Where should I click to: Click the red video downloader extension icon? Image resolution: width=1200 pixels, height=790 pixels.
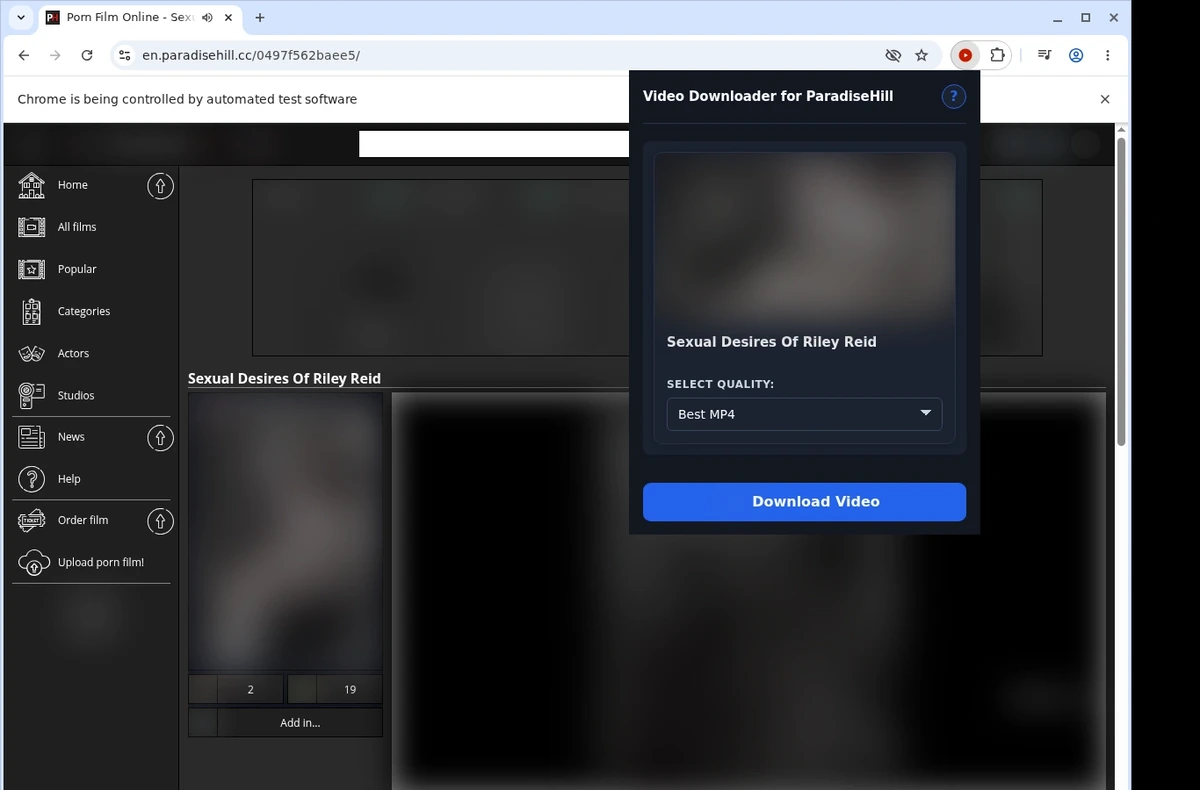pyautogui.click(x=965, y=56)
